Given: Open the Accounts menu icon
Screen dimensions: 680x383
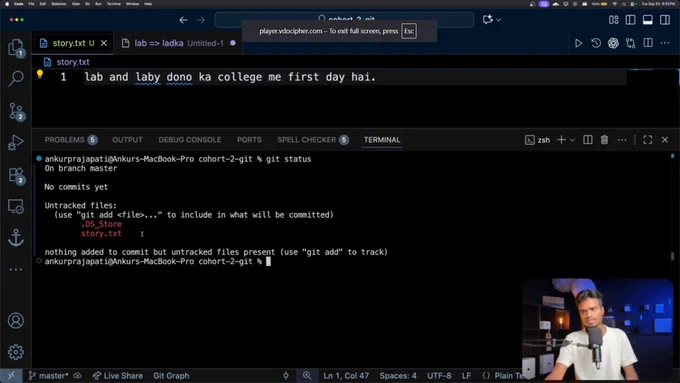Looking at the screenshot, I should [x=16, y=321].
